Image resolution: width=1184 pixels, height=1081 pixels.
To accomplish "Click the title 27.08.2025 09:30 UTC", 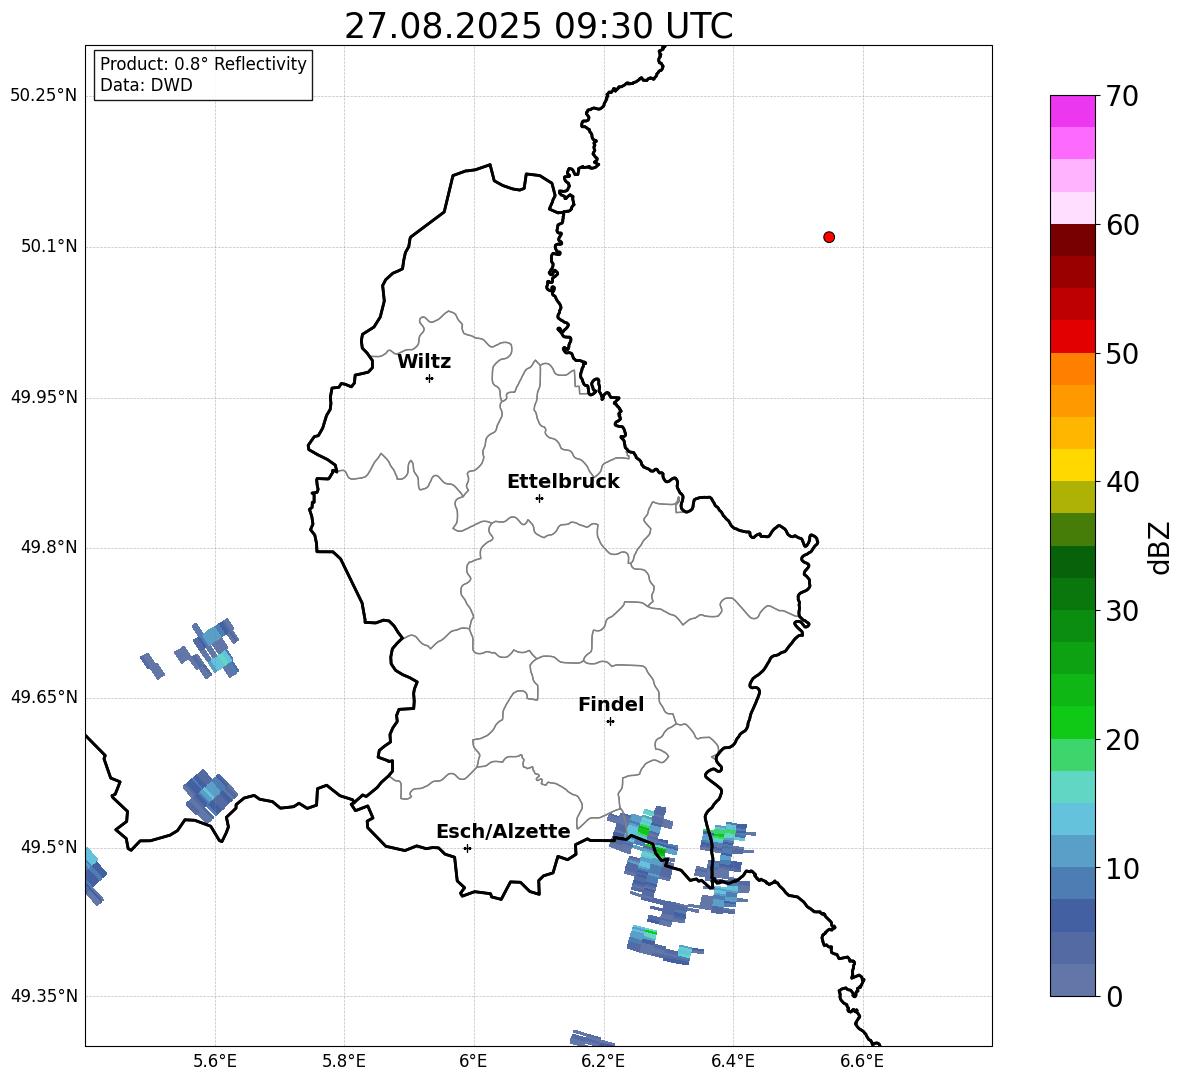I will point(538,26).
